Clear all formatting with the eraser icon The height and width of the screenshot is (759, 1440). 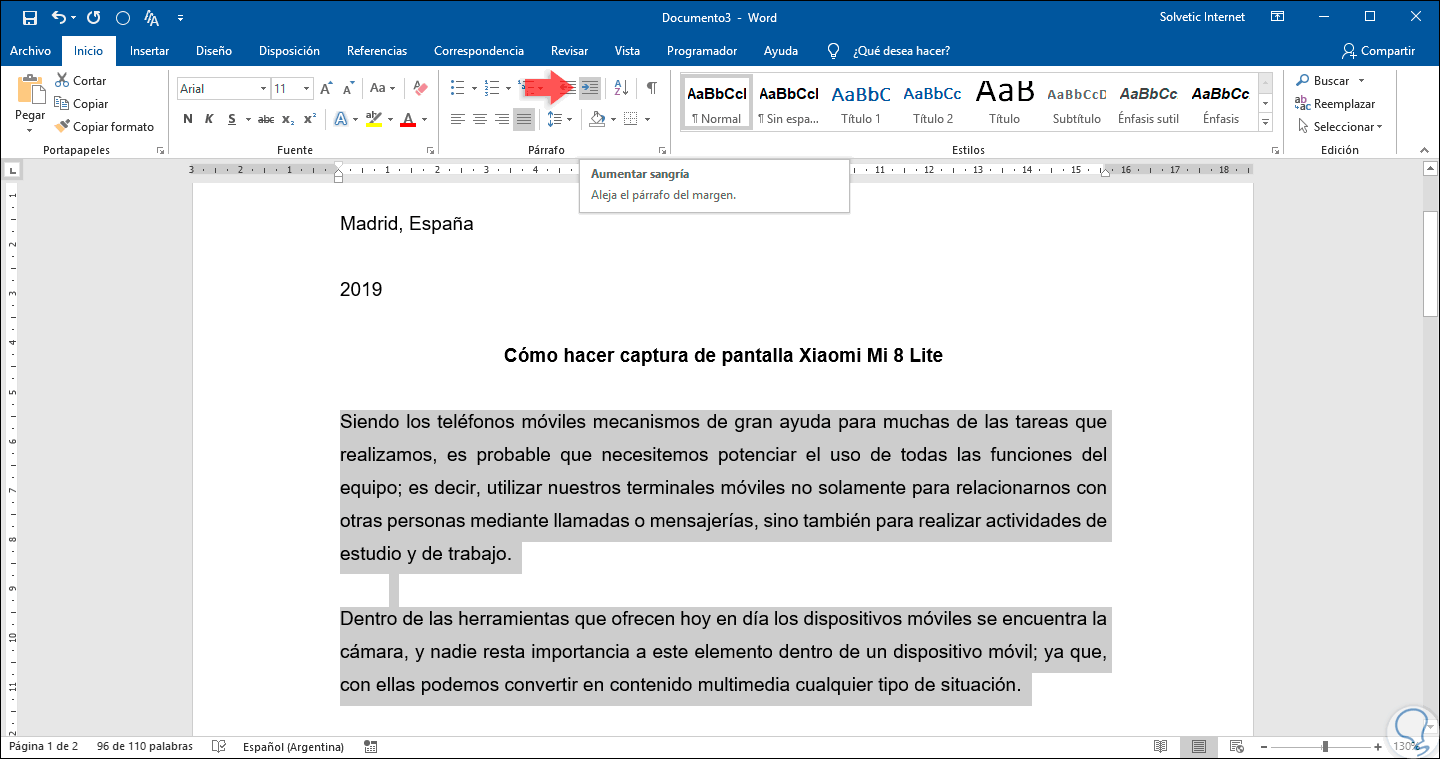[420, 89]
